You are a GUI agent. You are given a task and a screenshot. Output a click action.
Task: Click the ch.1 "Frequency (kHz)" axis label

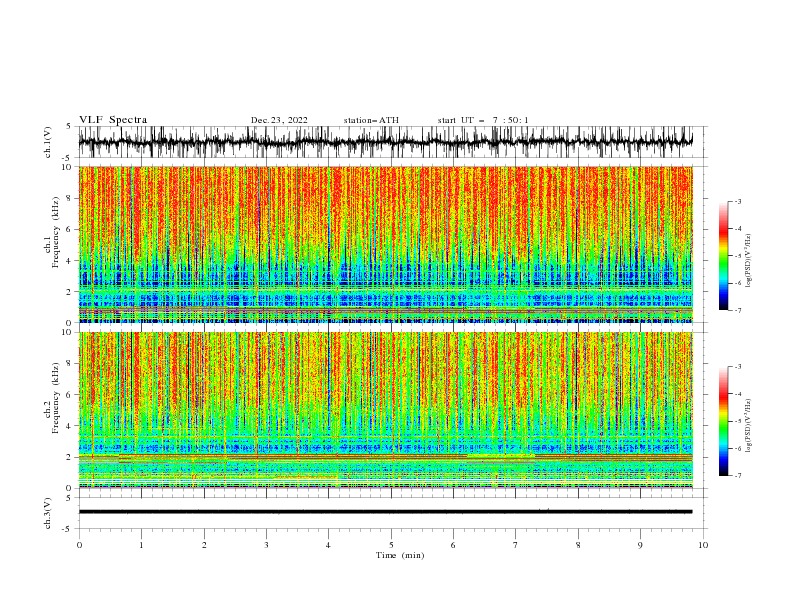[56, 233]
